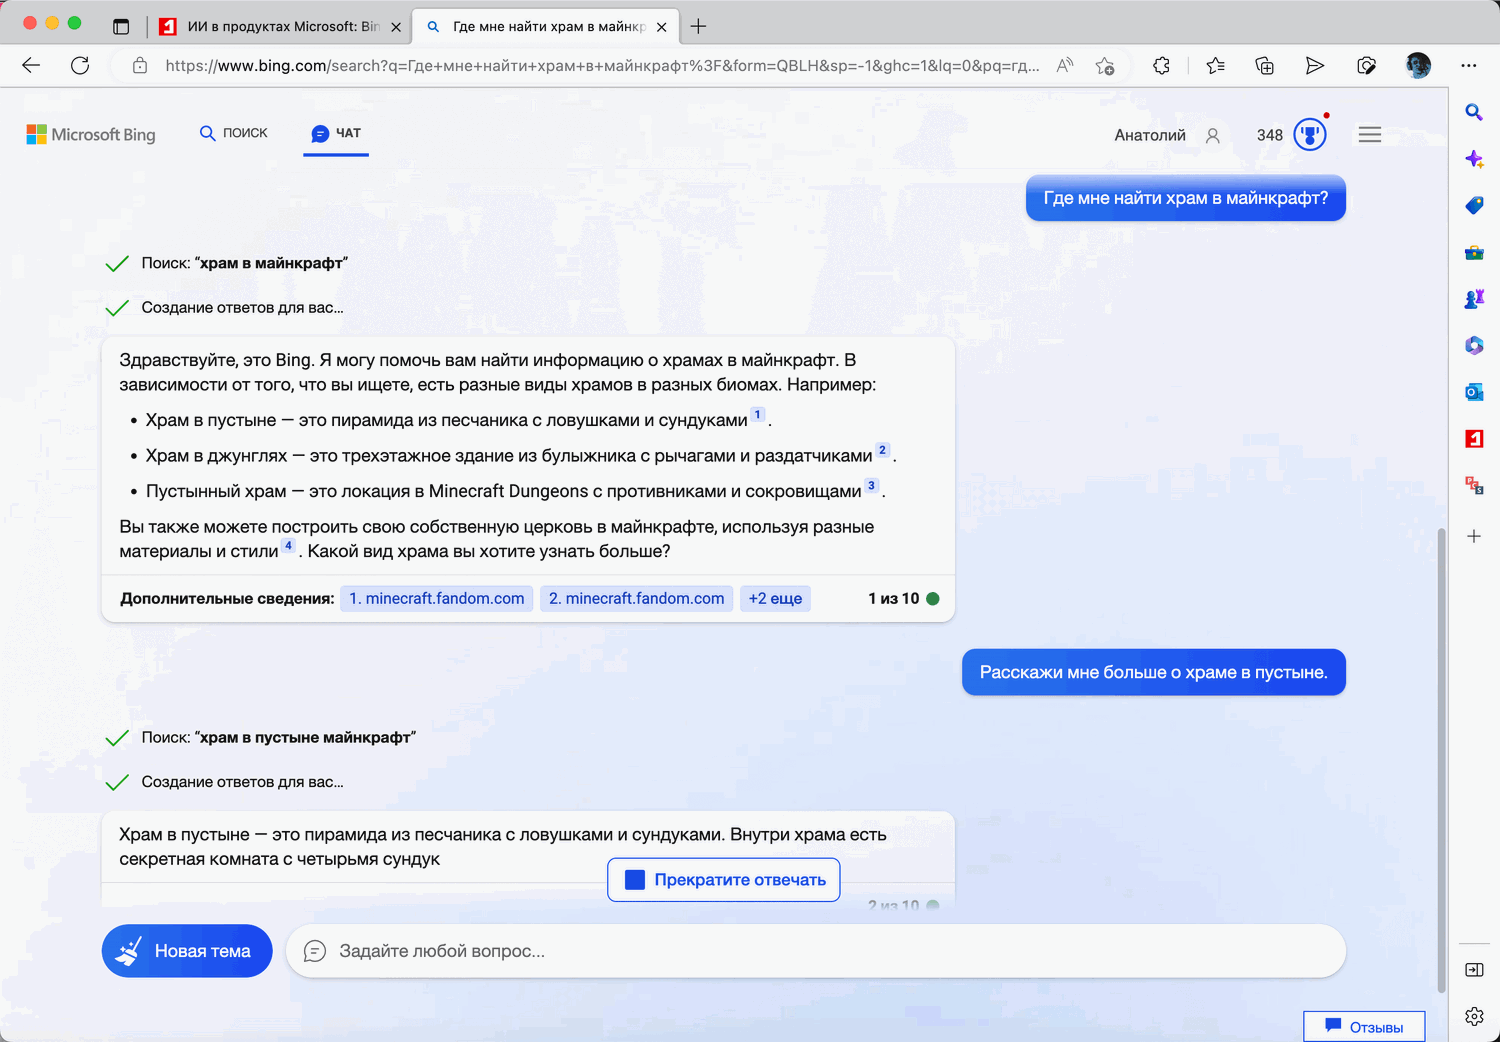The image size is (1500, 1042).
Task: Open sidebar settings gear icon
Action: tap(1474, 1017)
